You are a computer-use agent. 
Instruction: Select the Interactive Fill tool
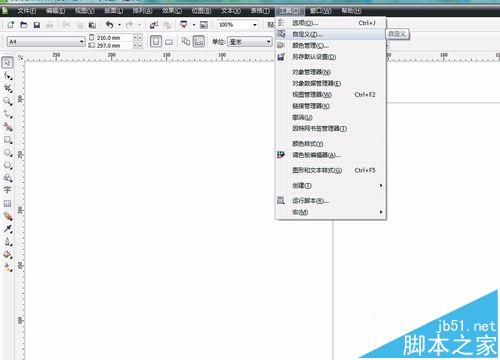(x=8, y=267)
